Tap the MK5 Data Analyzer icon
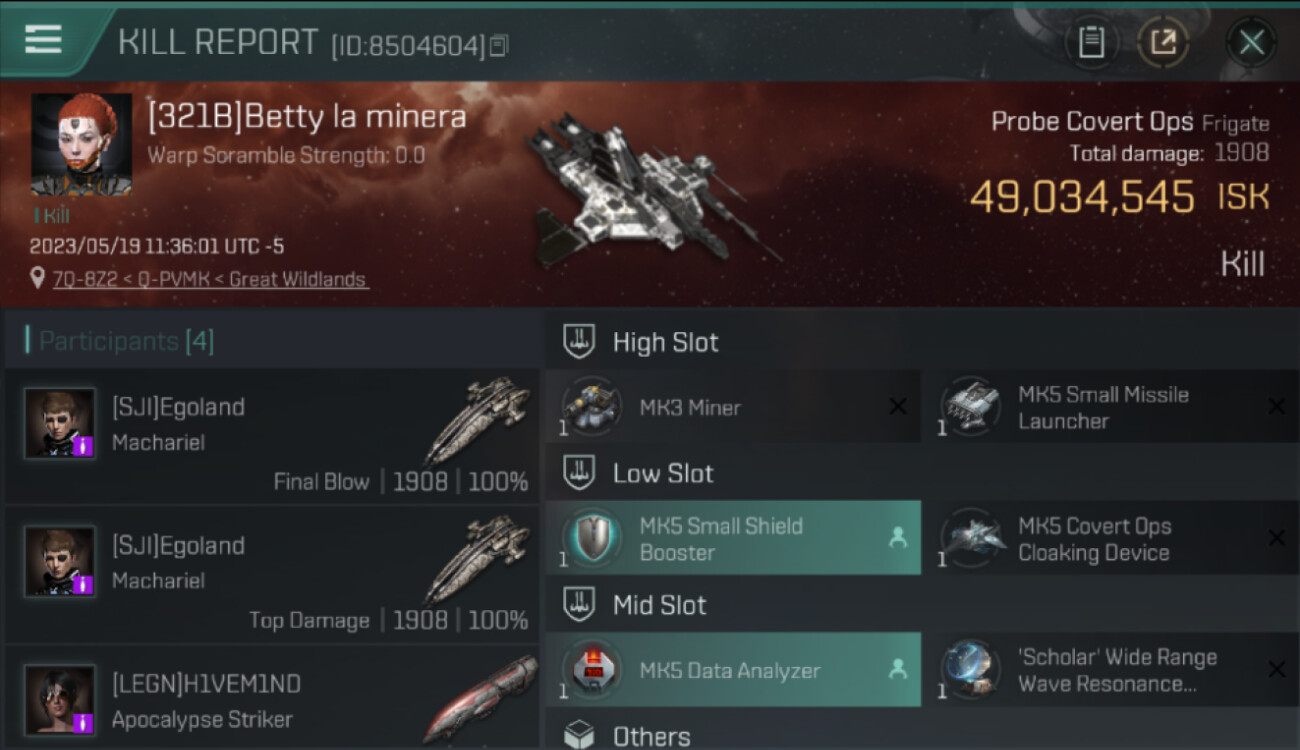The height and width of the screenshot is (750, 1300). pos(592,670)
